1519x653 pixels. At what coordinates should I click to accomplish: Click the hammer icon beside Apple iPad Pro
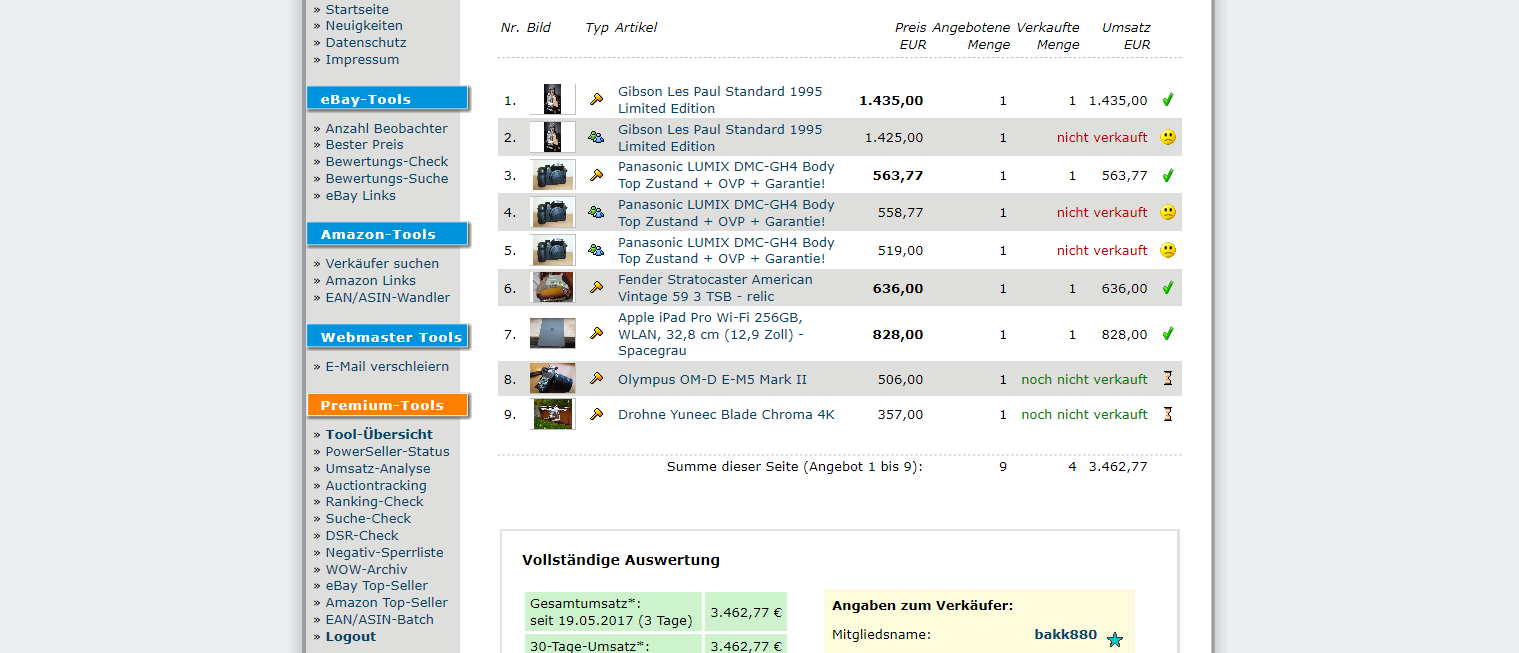(597, 334)
